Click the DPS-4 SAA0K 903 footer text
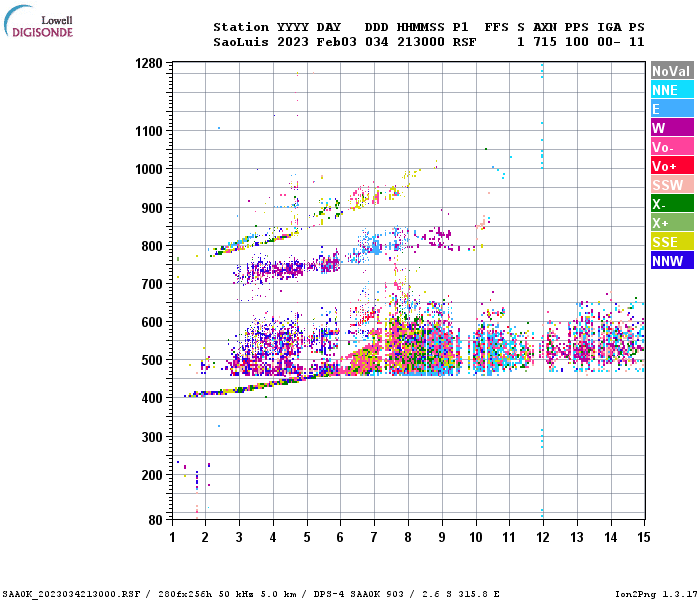The height and width of the screenshot is (600, 700). click(x=358, y=594)
